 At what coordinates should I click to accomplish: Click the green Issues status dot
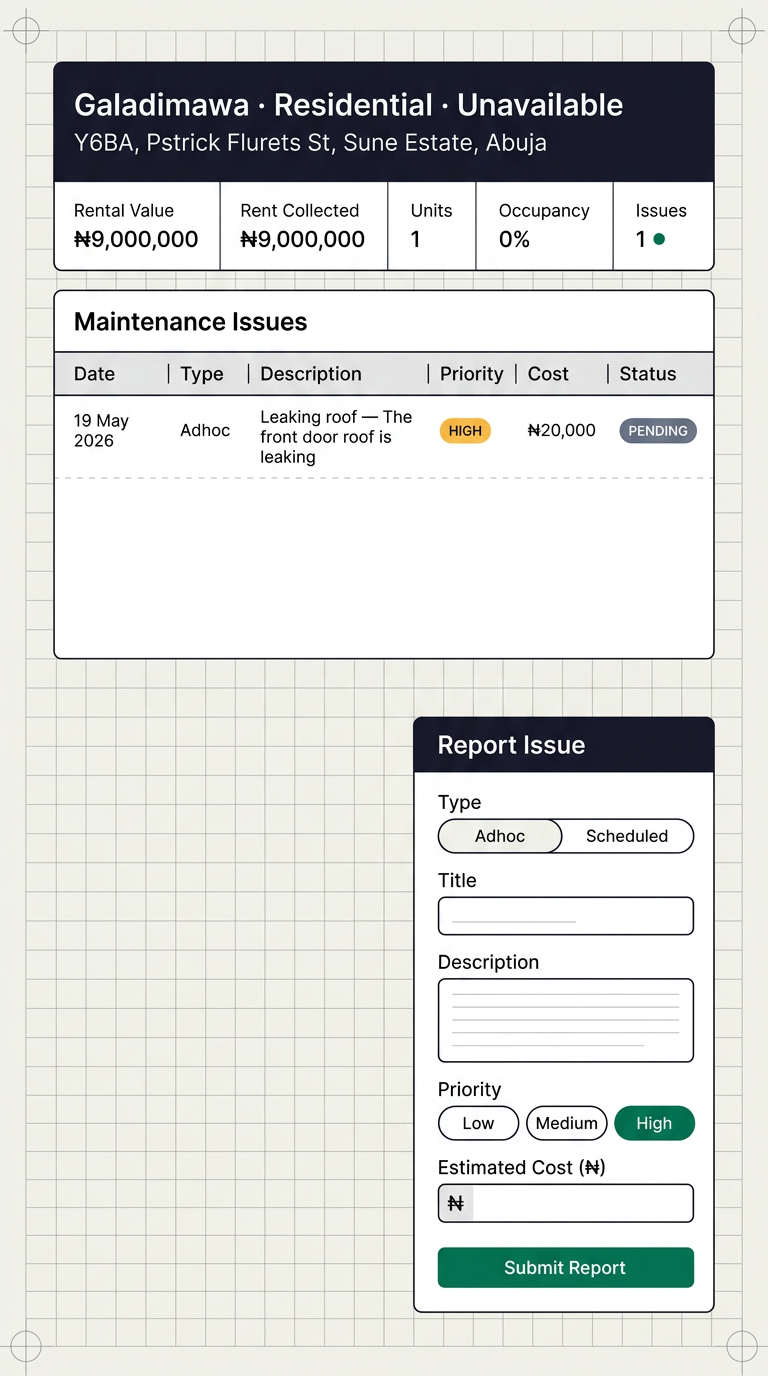pyautogui.click(x=658, y=239)
